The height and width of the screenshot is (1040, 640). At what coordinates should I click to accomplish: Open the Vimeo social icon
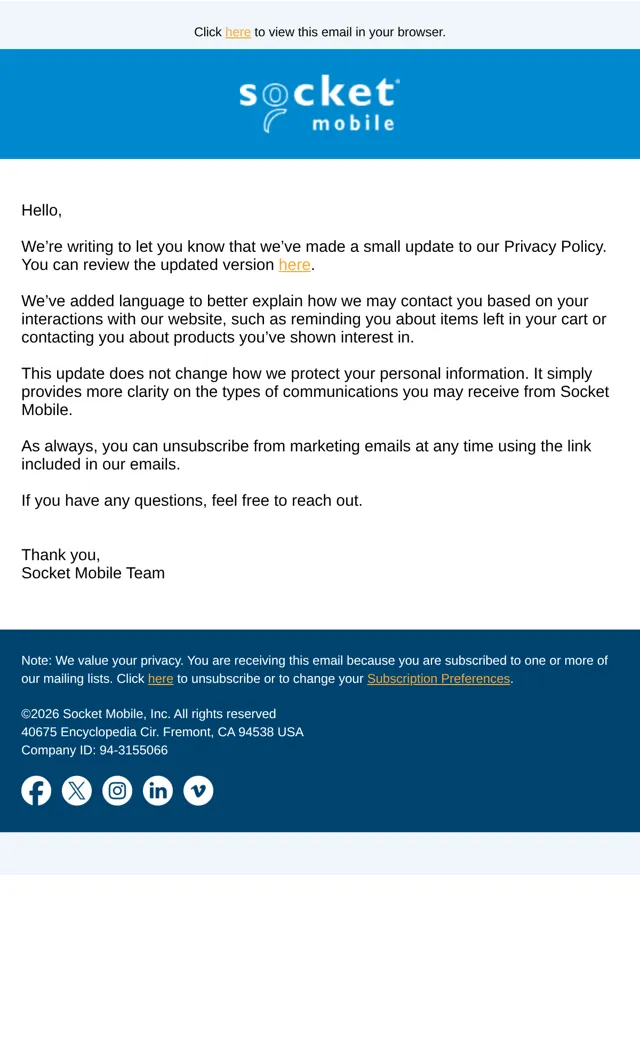(x=198, y=791)
